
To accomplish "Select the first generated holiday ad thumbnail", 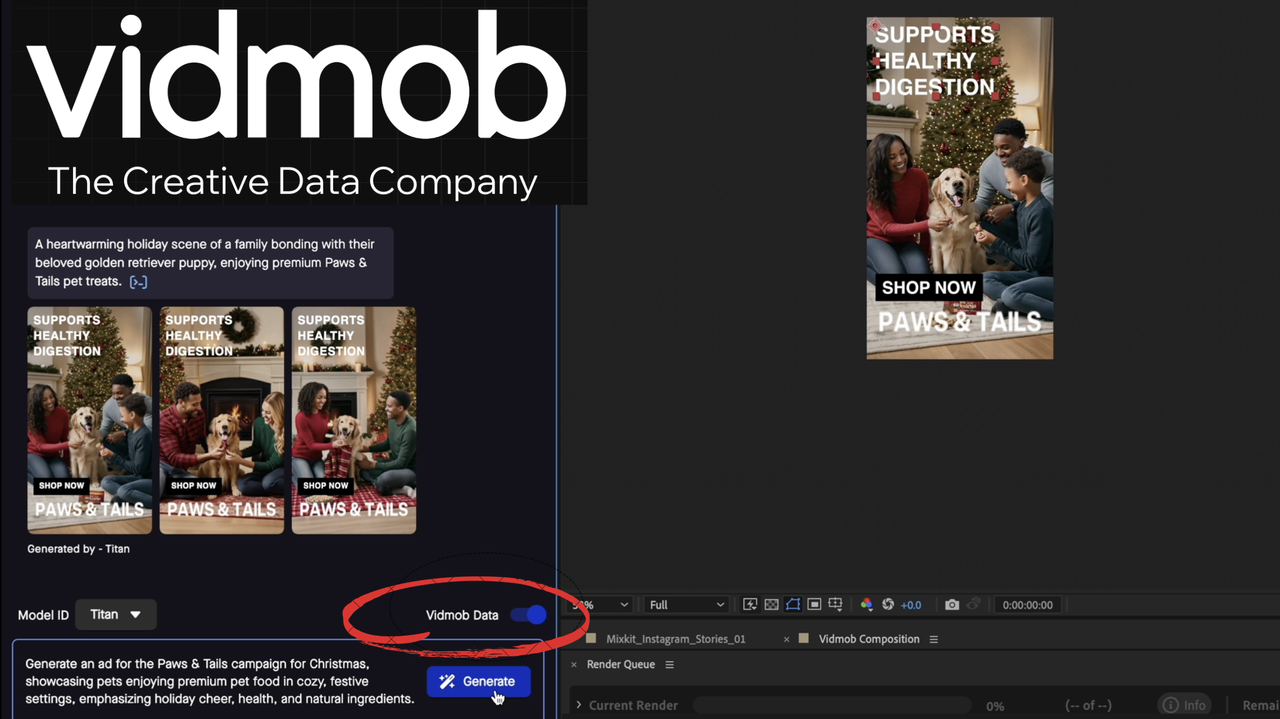I will point(89,419).
